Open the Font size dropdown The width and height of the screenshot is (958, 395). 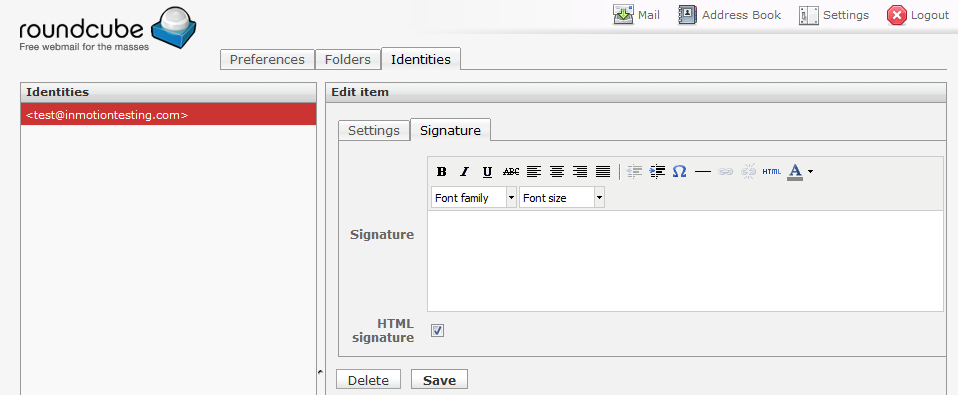tap(562, 198)
